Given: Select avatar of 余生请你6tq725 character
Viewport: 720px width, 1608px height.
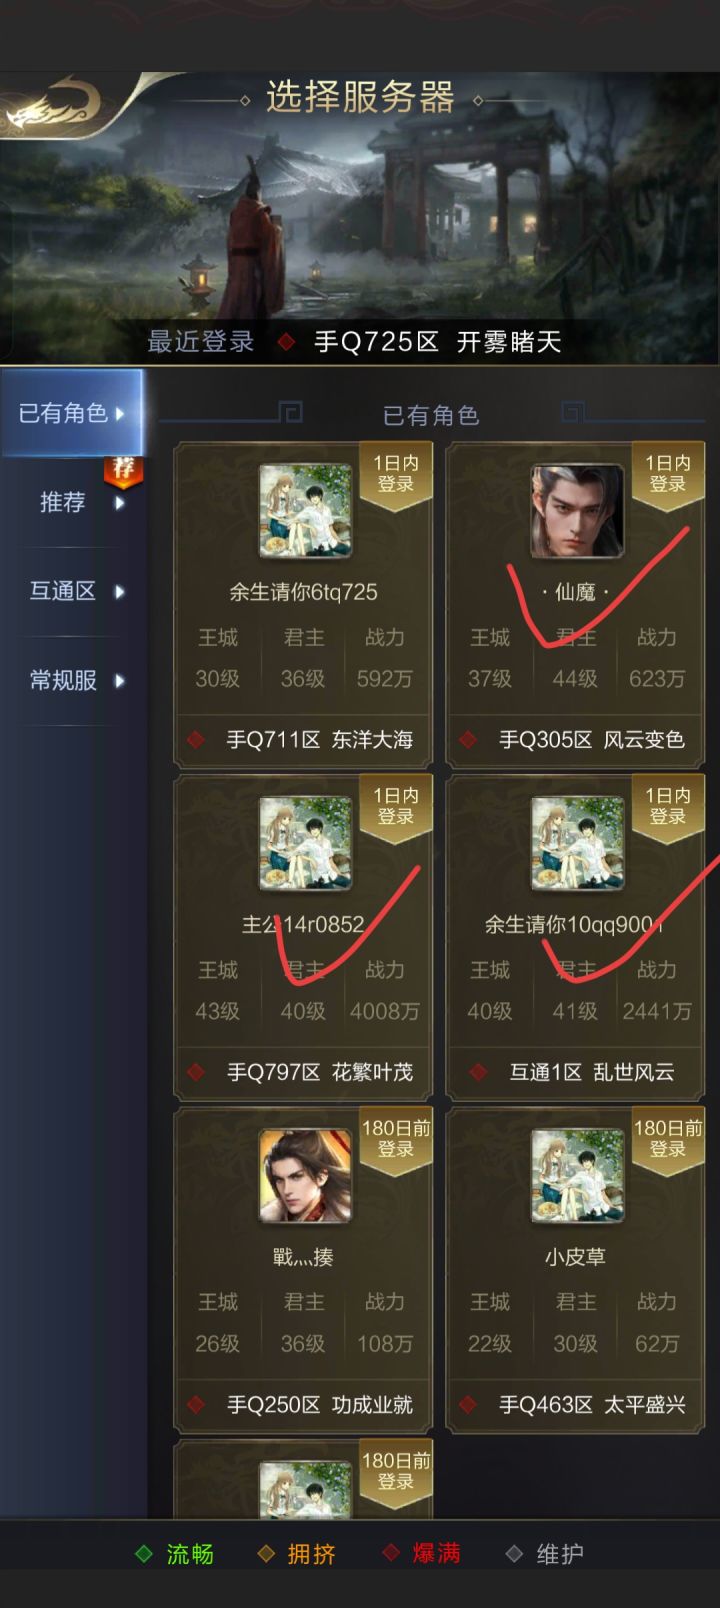Looking at the screenshot, I should pos(305,511).
